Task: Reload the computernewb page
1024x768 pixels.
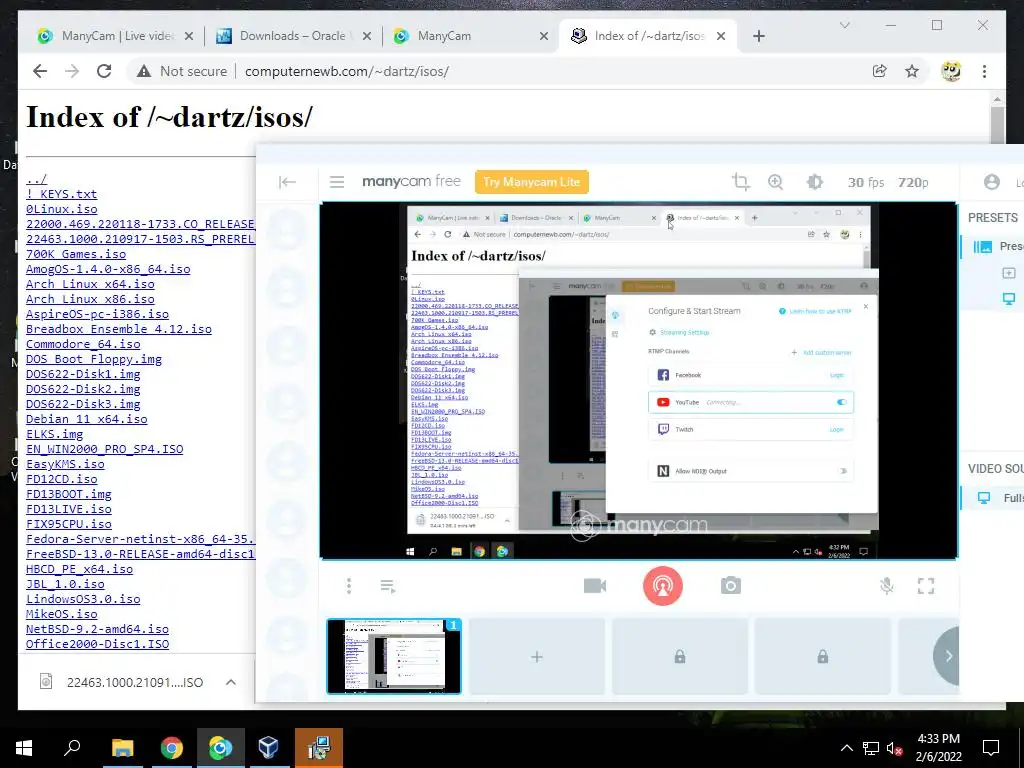Action: click(104, 71)
